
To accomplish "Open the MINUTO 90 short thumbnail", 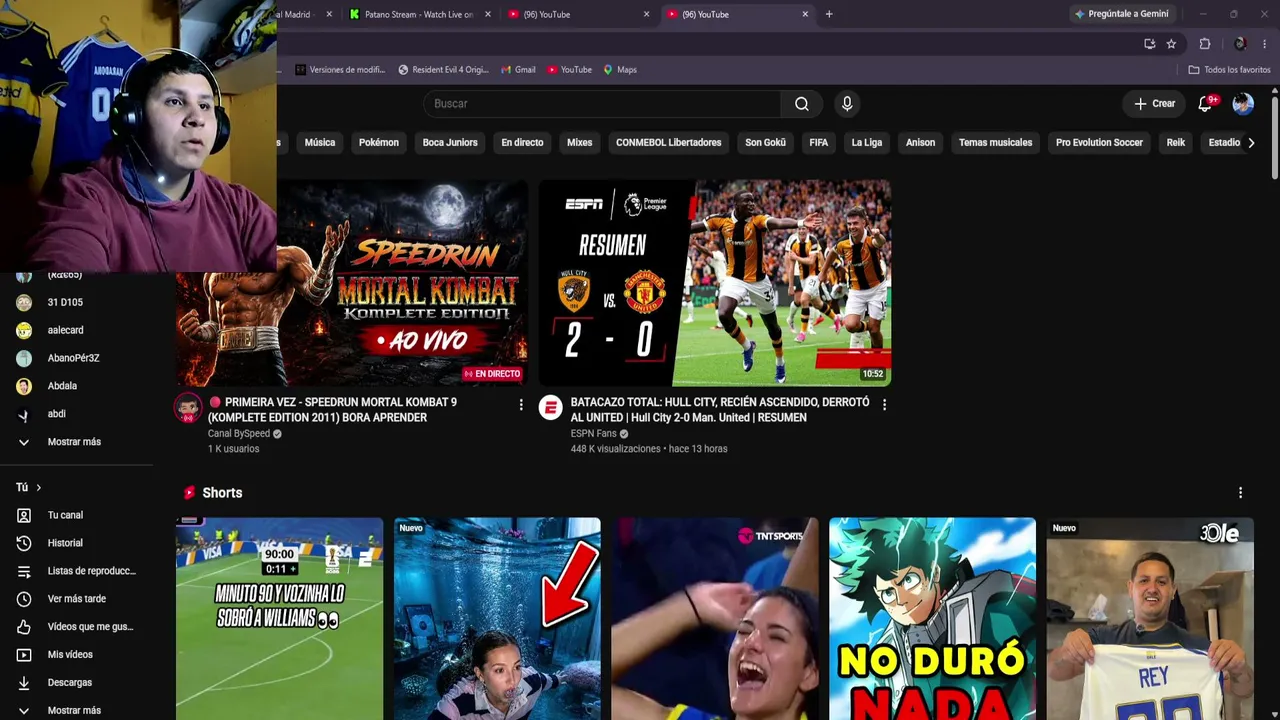I will [279, 618].
